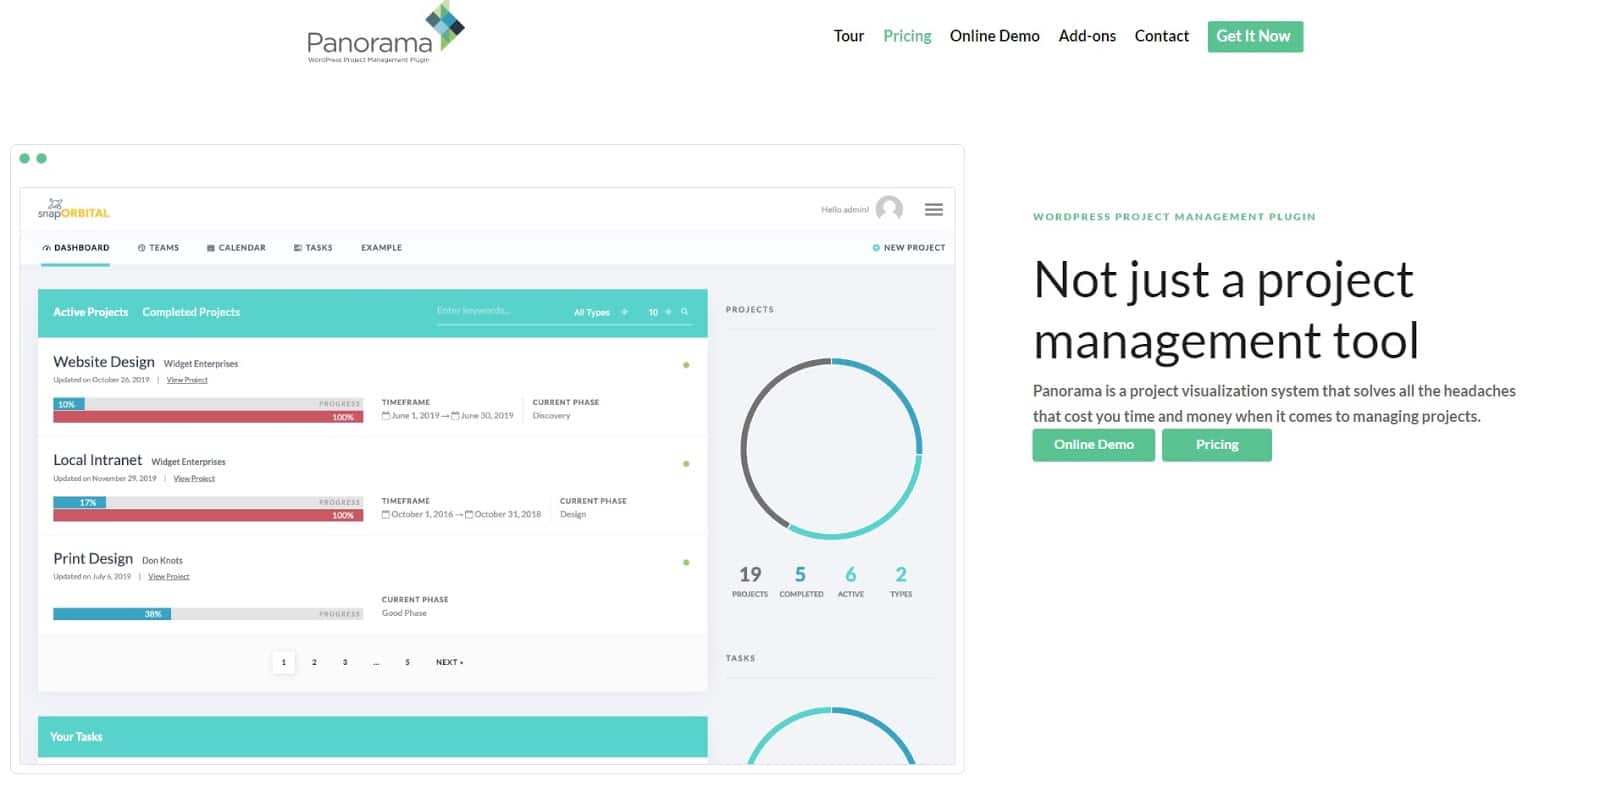This screenshot has height=787, width=1600.
Task: Expand the All Types filter dropdown
Action: [600, 312]
